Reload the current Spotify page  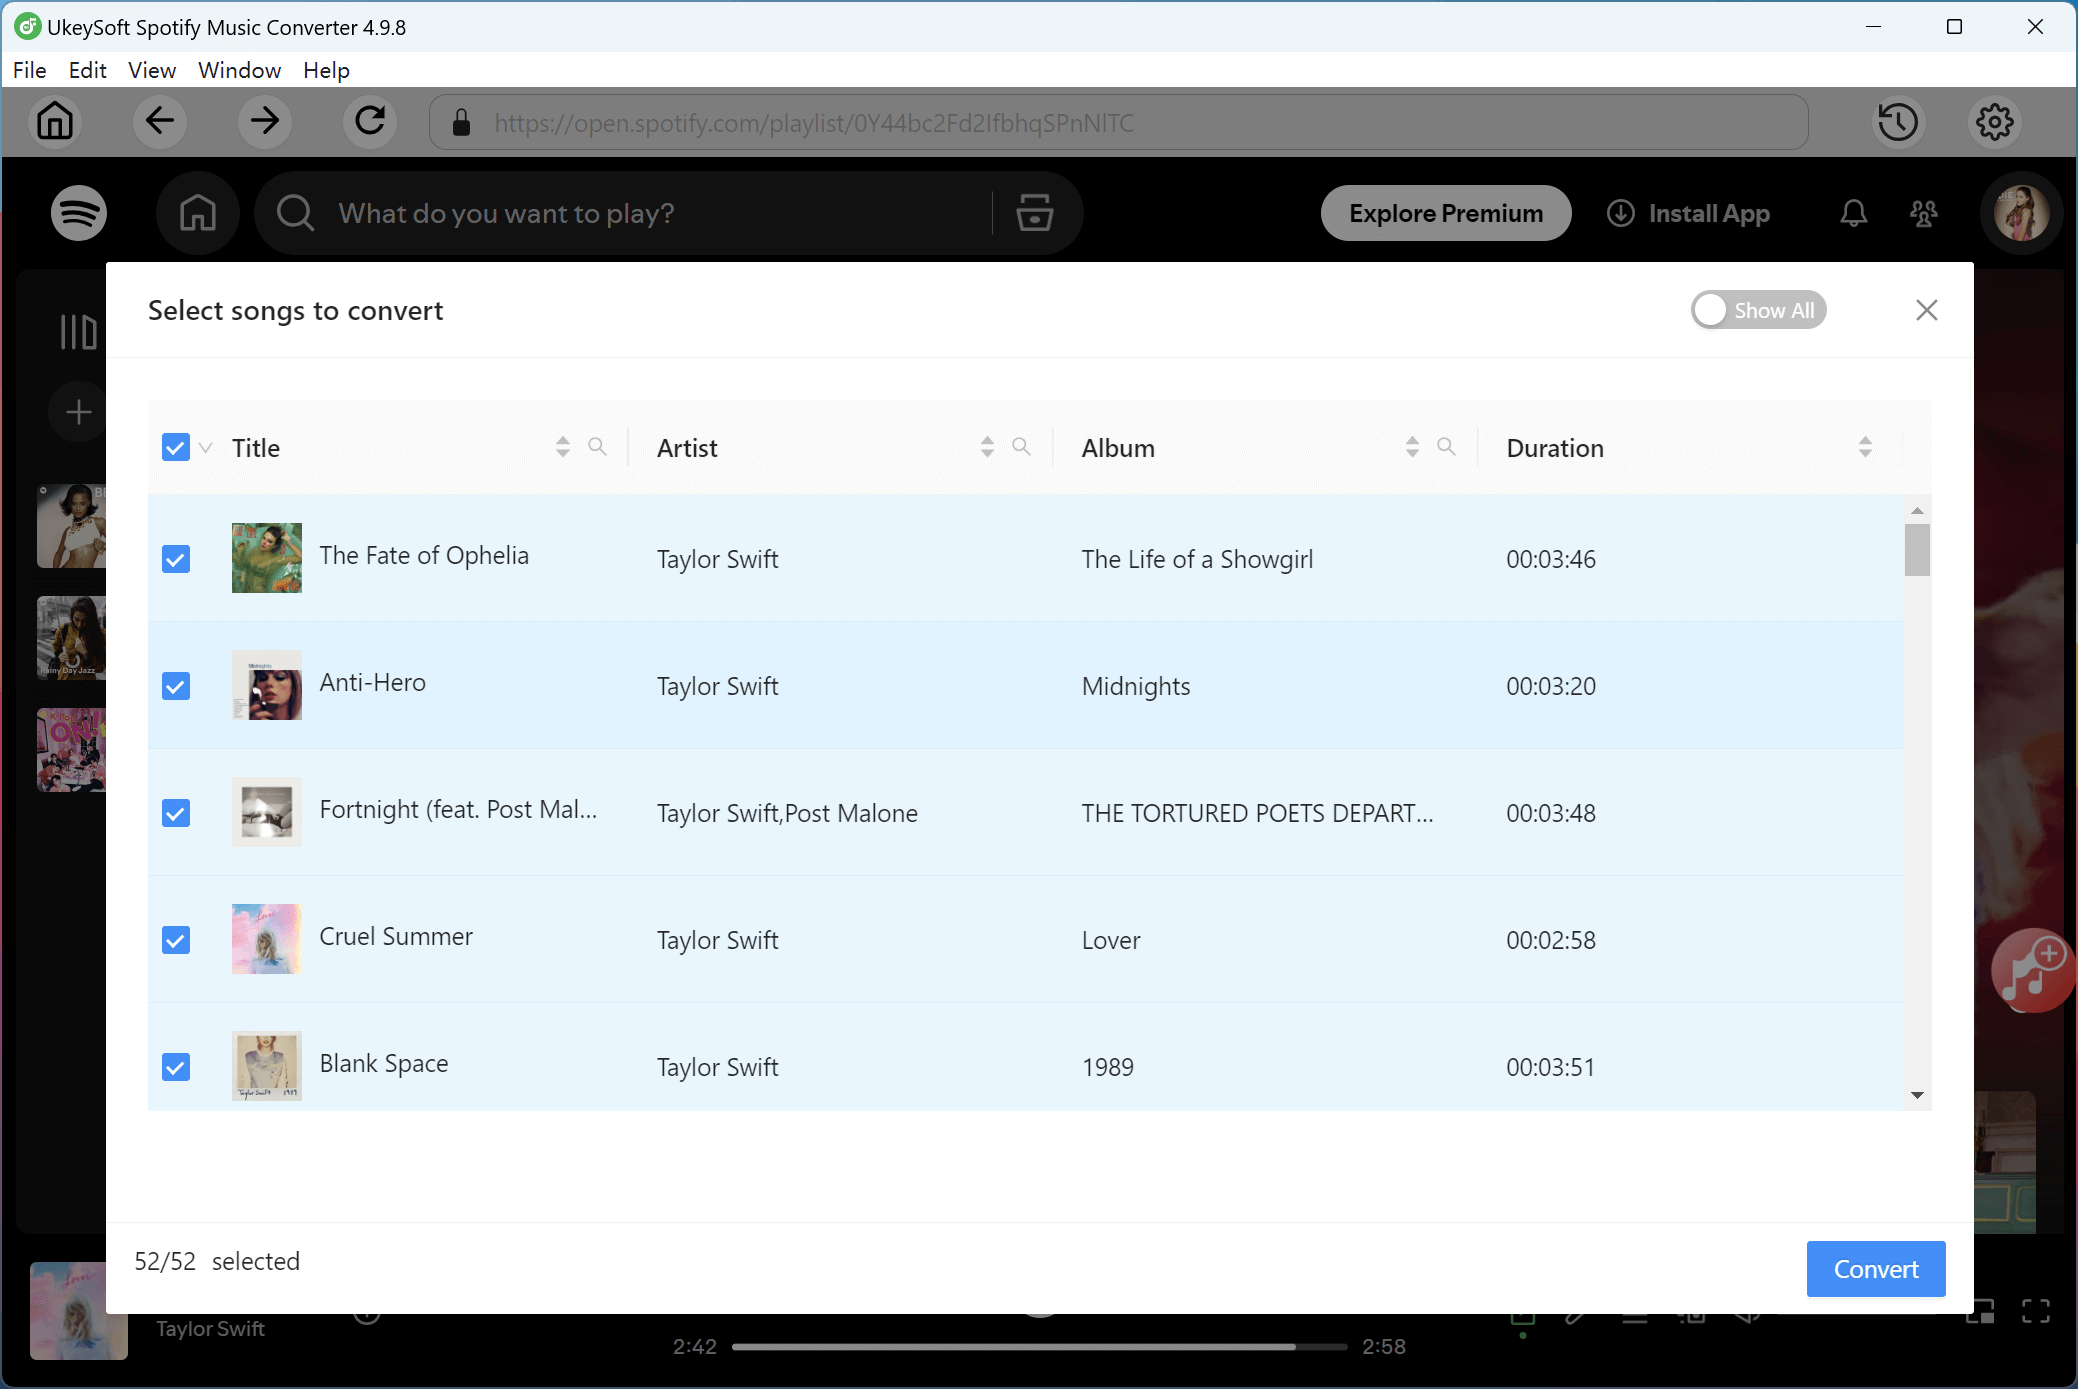click(369, 121)
